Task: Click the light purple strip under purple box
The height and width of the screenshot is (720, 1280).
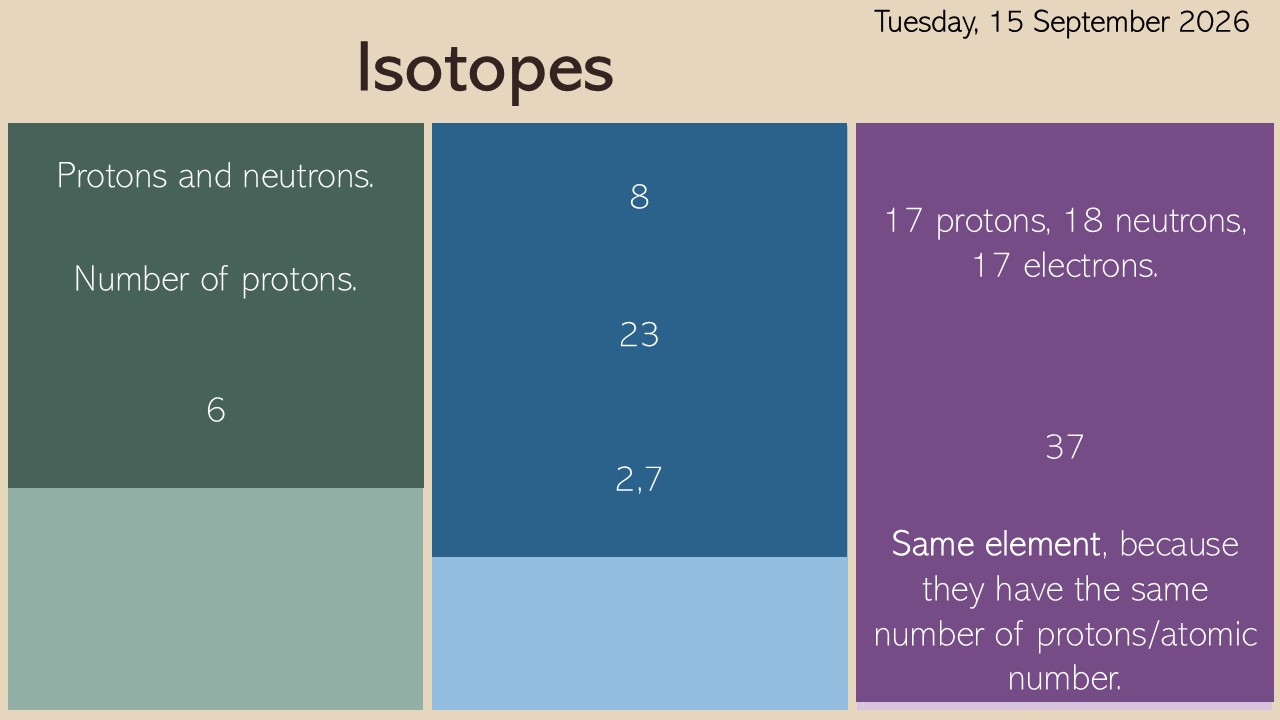Action: (x=1065, y=706)
